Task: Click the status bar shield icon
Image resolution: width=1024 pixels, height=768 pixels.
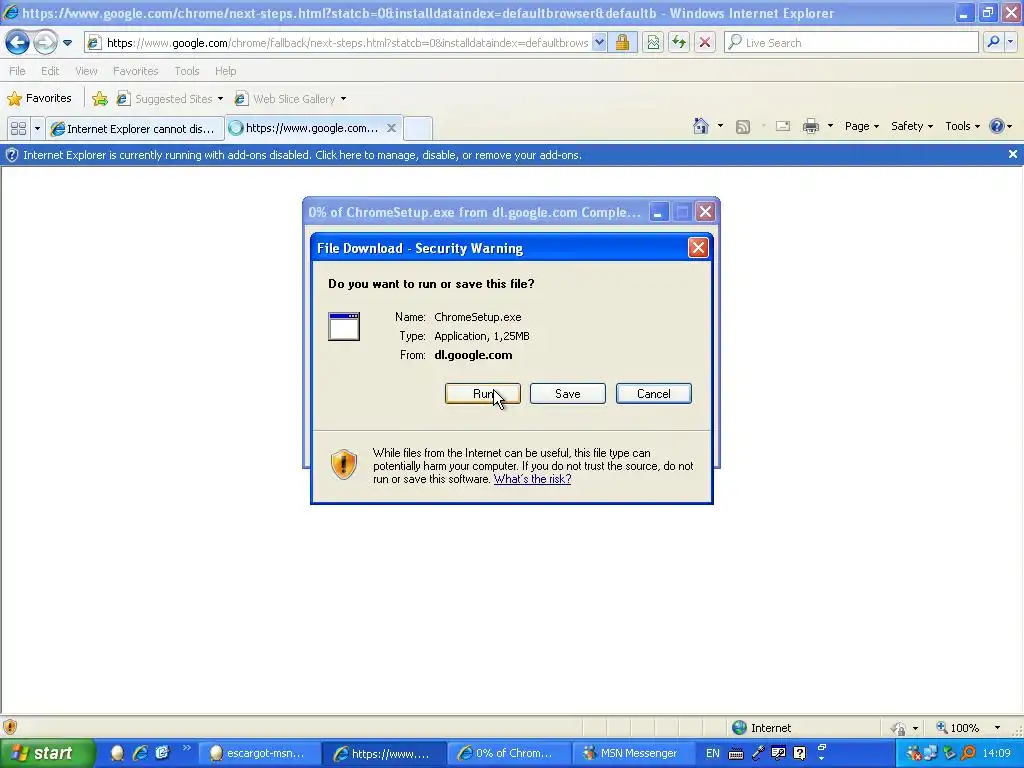Action: pyautogui.click(x=10, y=727)
